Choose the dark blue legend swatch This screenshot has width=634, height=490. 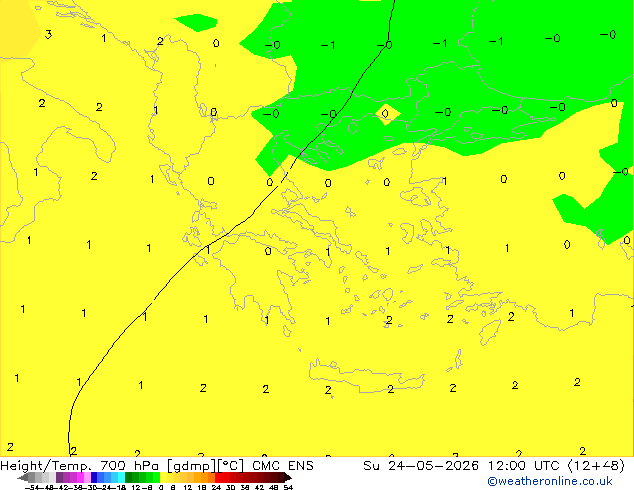coord(94,477)
